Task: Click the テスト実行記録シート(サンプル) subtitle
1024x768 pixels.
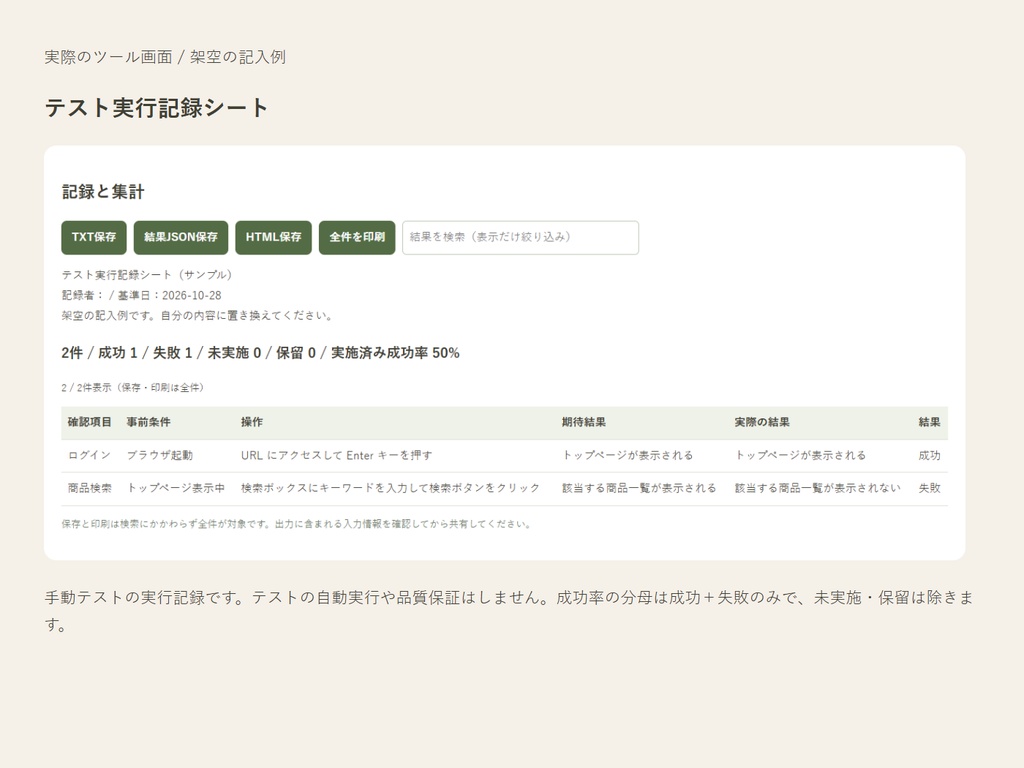Action: [147, 275]
